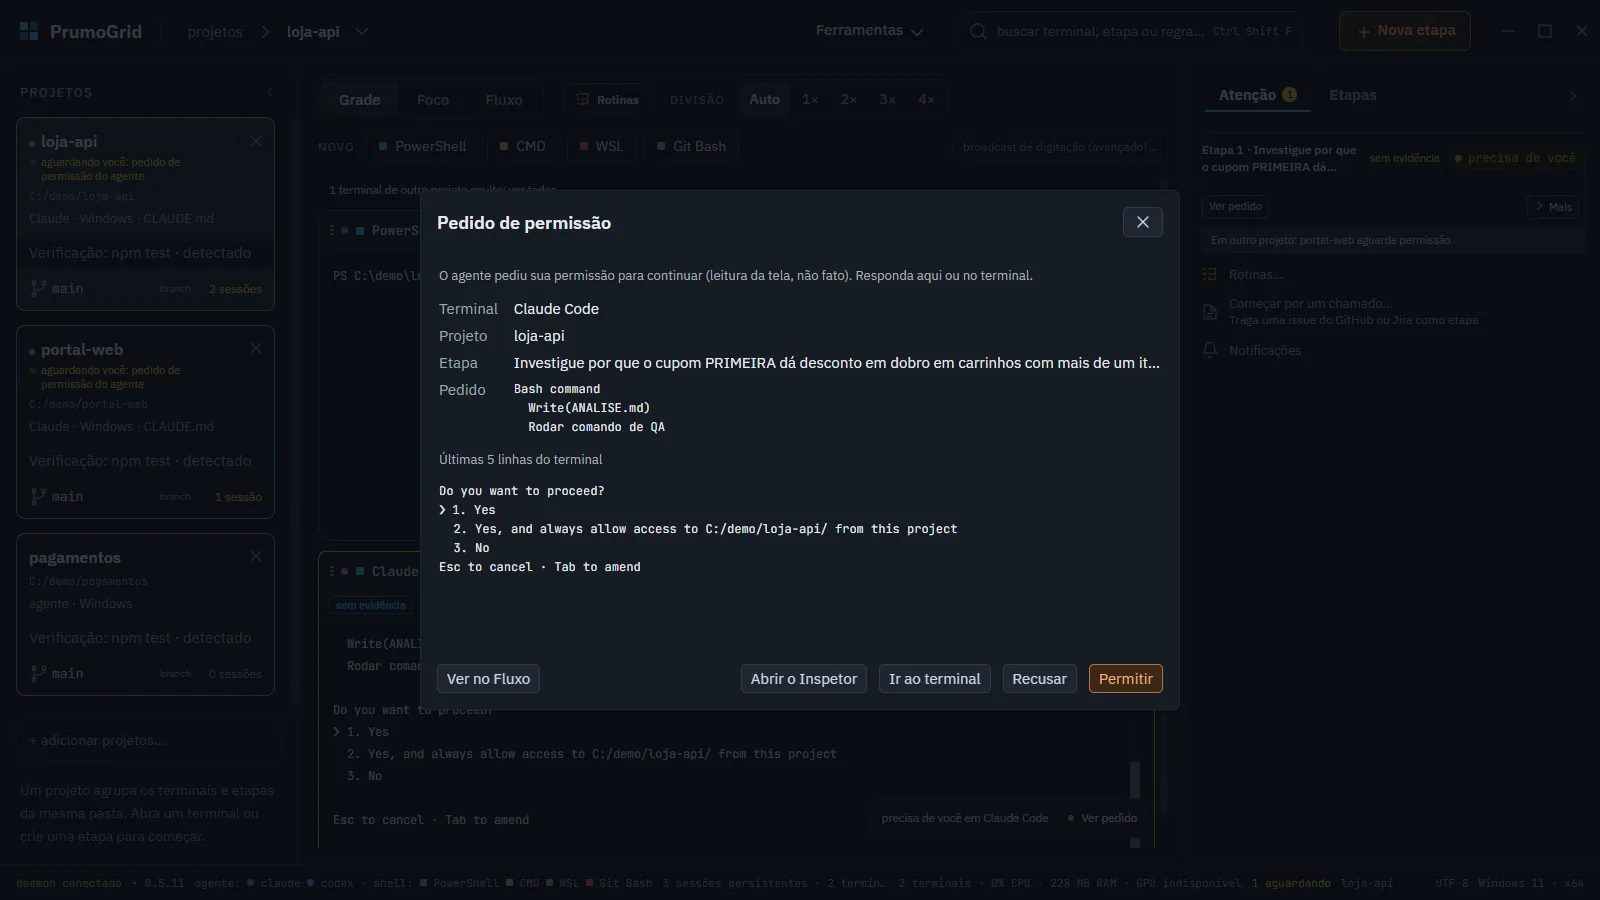
Task: Select the 1× division option
Action: [810, 99]
